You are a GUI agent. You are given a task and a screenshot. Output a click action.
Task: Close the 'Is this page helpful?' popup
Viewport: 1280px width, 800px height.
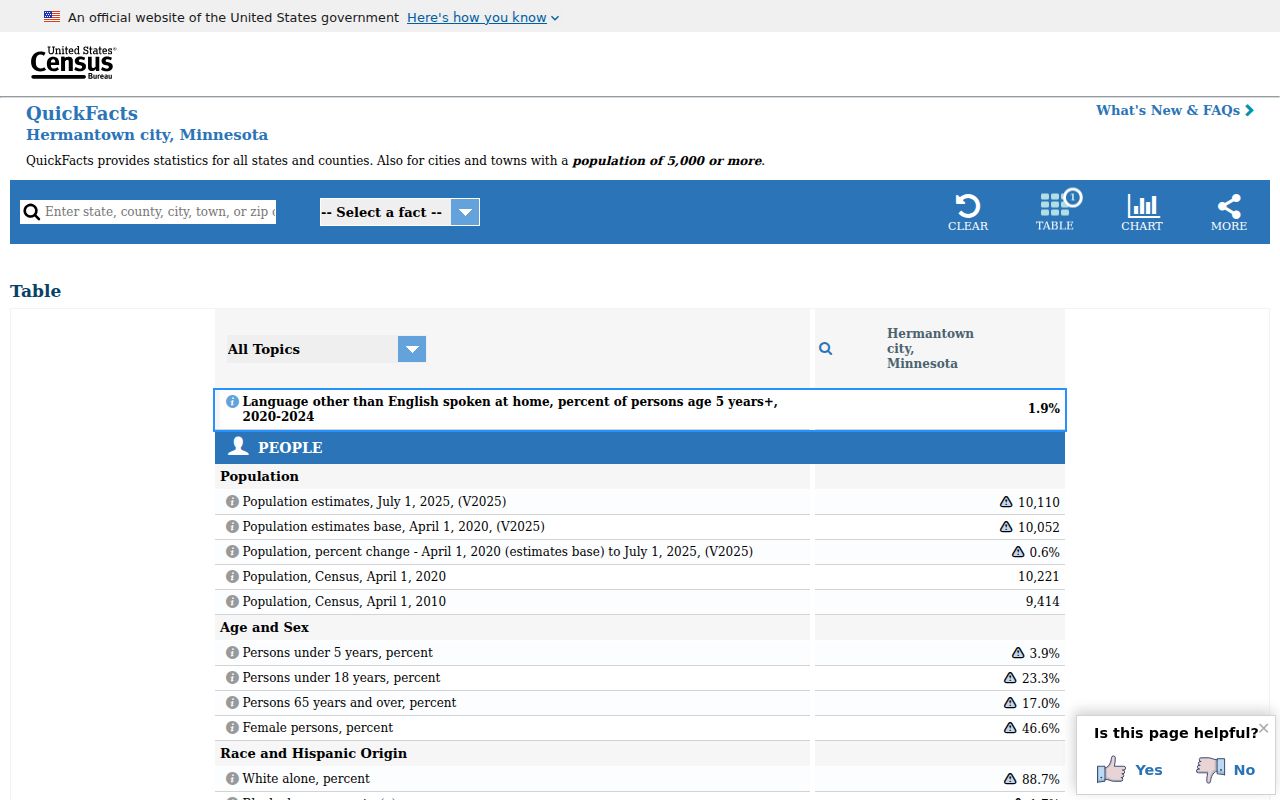pyautogui.click(x=1263, y=728)
